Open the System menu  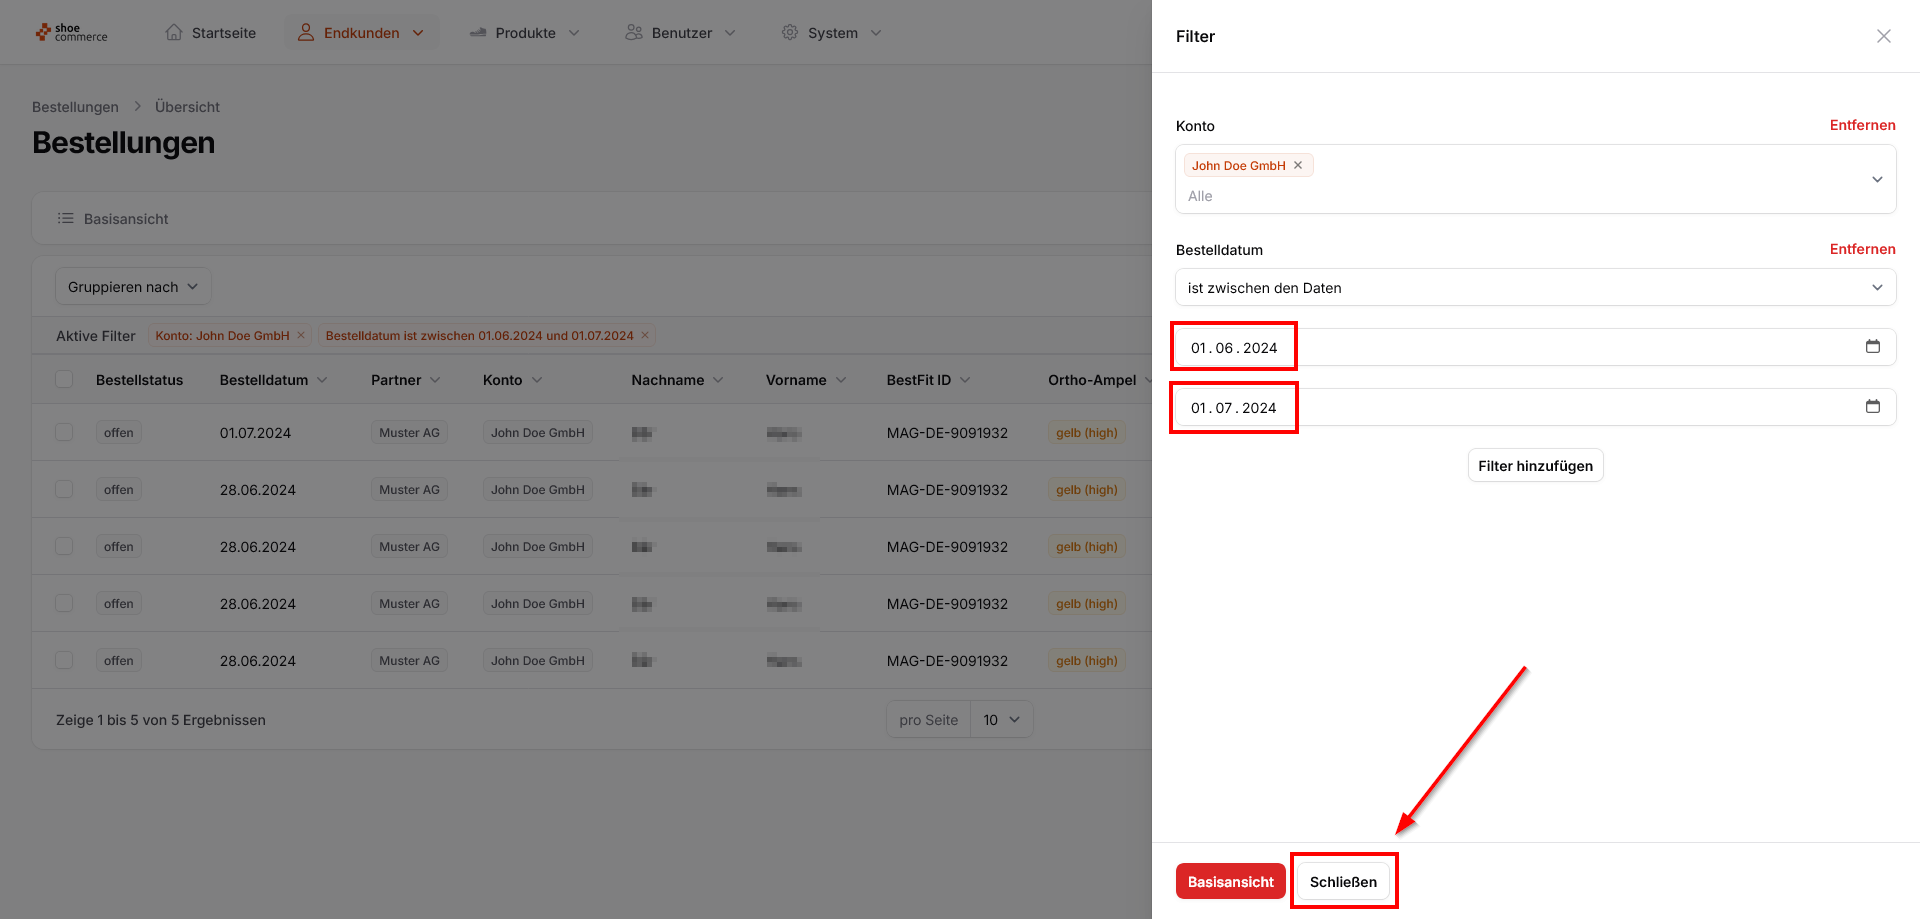(831, 33)
